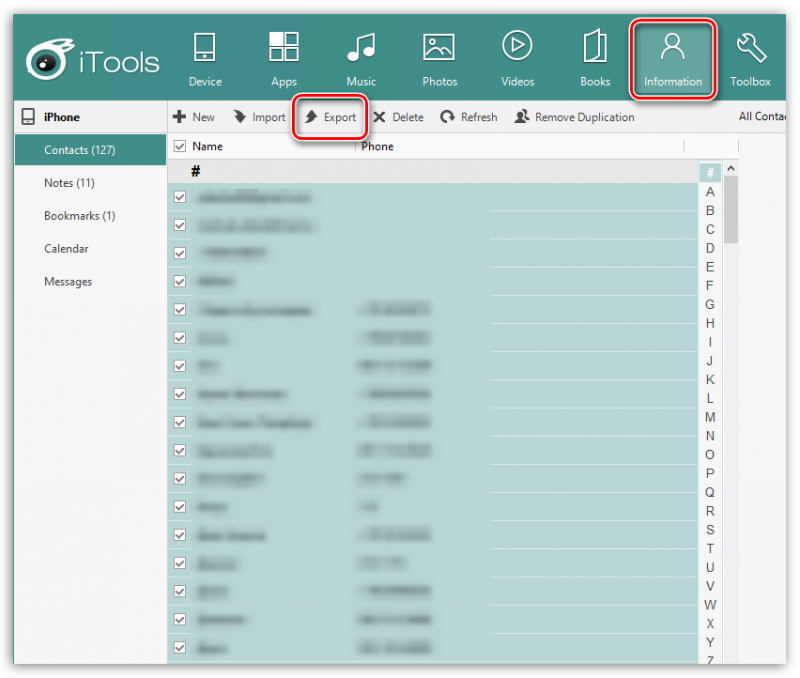Jump to letter S in the index
800x678 pixels.
[x=710, y=530]
